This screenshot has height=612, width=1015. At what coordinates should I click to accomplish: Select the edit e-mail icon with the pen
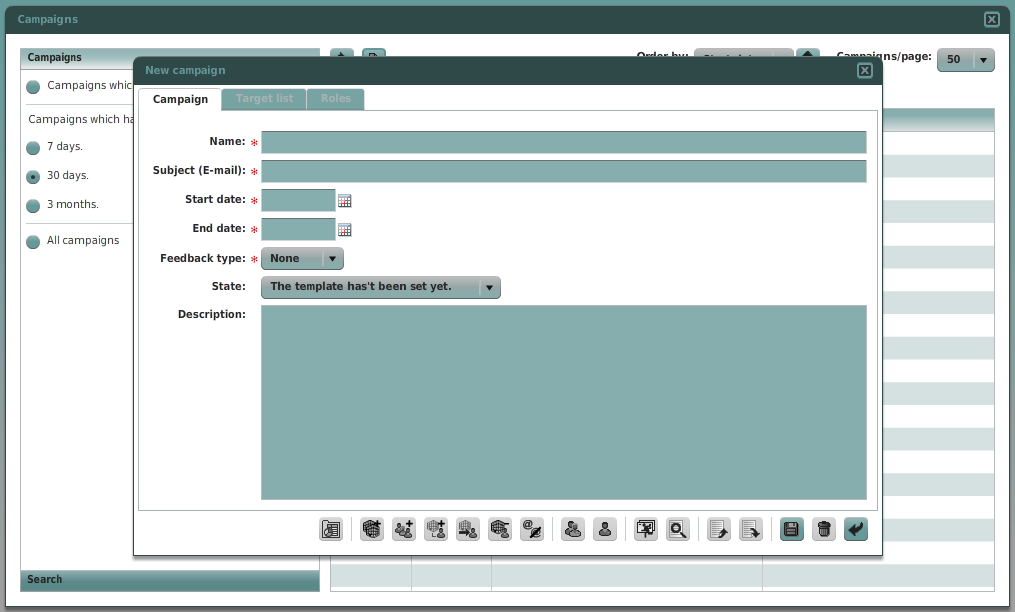click(532, 529)
